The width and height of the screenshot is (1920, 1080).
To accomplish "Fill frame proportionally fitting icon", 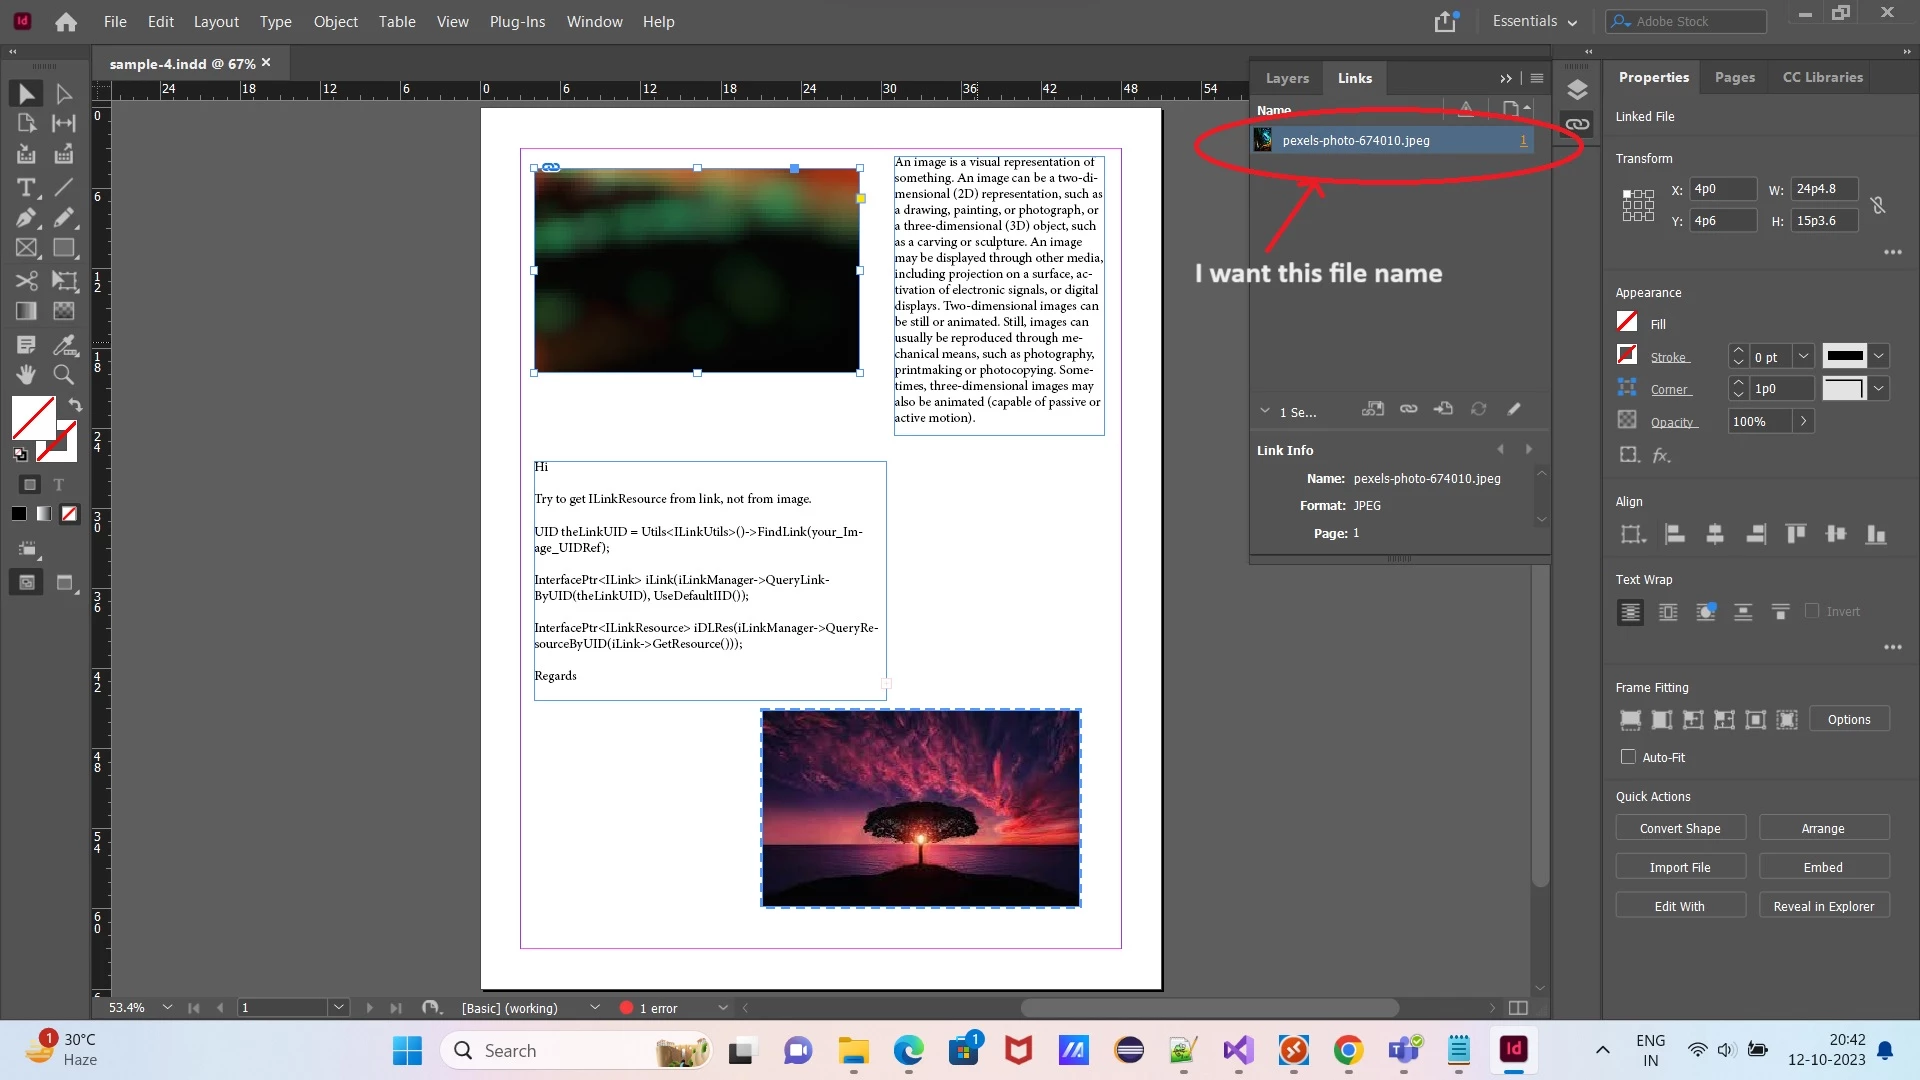I will [1630, 720].
